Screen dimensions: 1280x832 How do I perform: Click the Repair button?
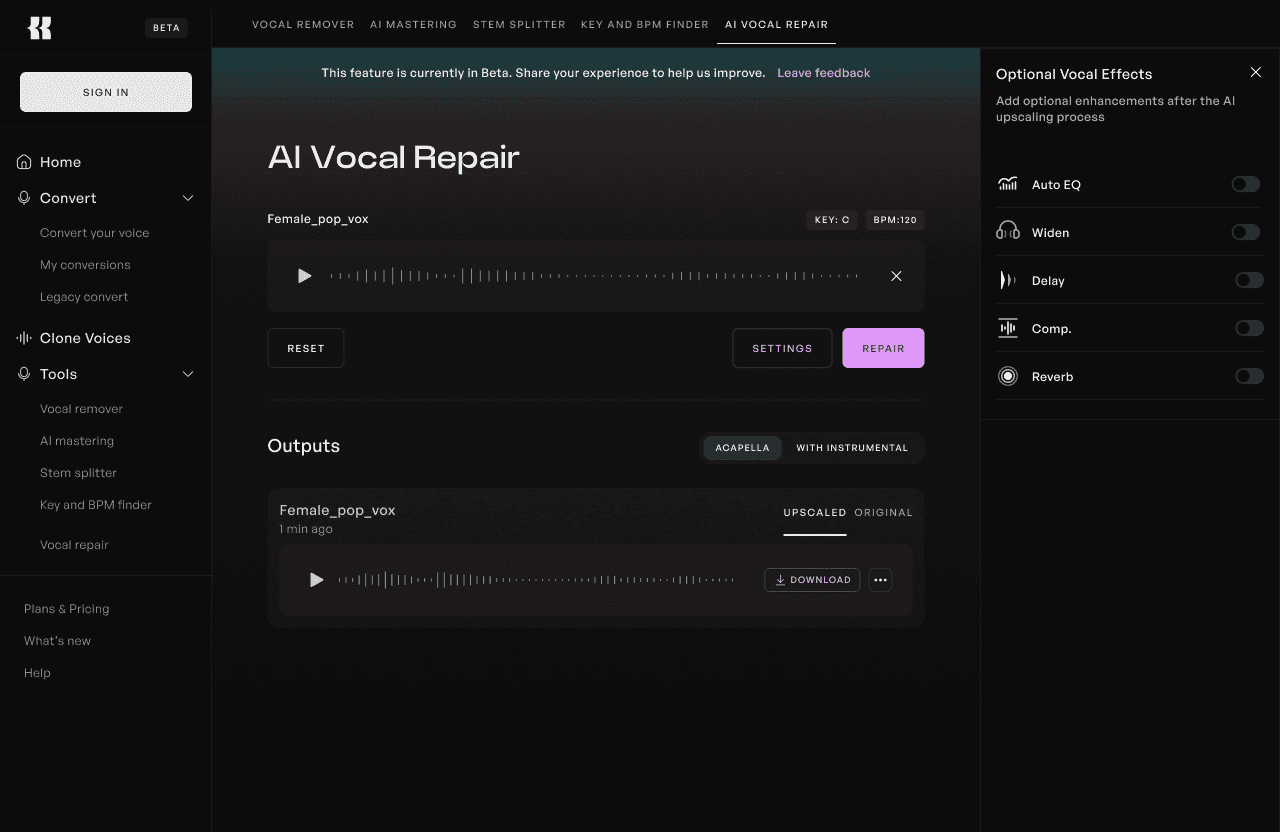[x=883, y=348]
